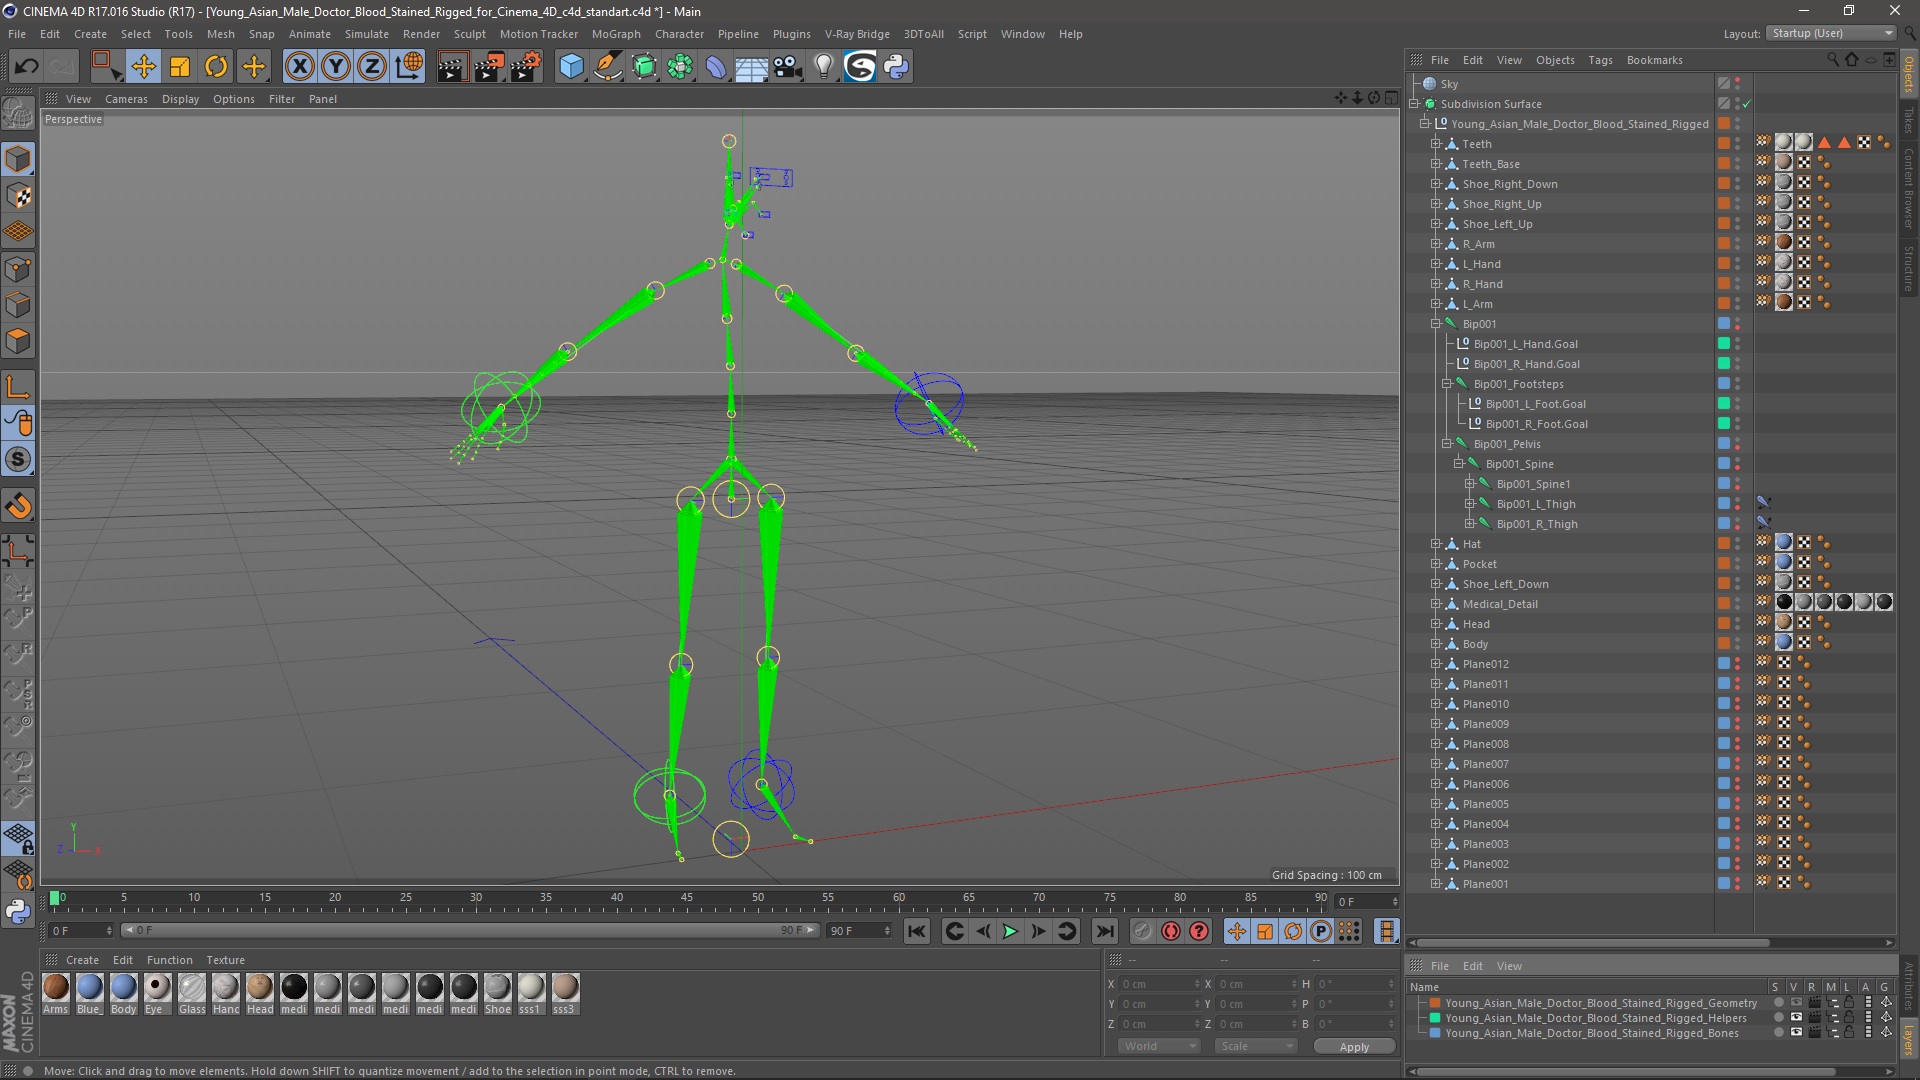Click the Render View clapperboard icon
Image resolution: width=1920 pixels, height=1080 pixels.
[452, 67]
